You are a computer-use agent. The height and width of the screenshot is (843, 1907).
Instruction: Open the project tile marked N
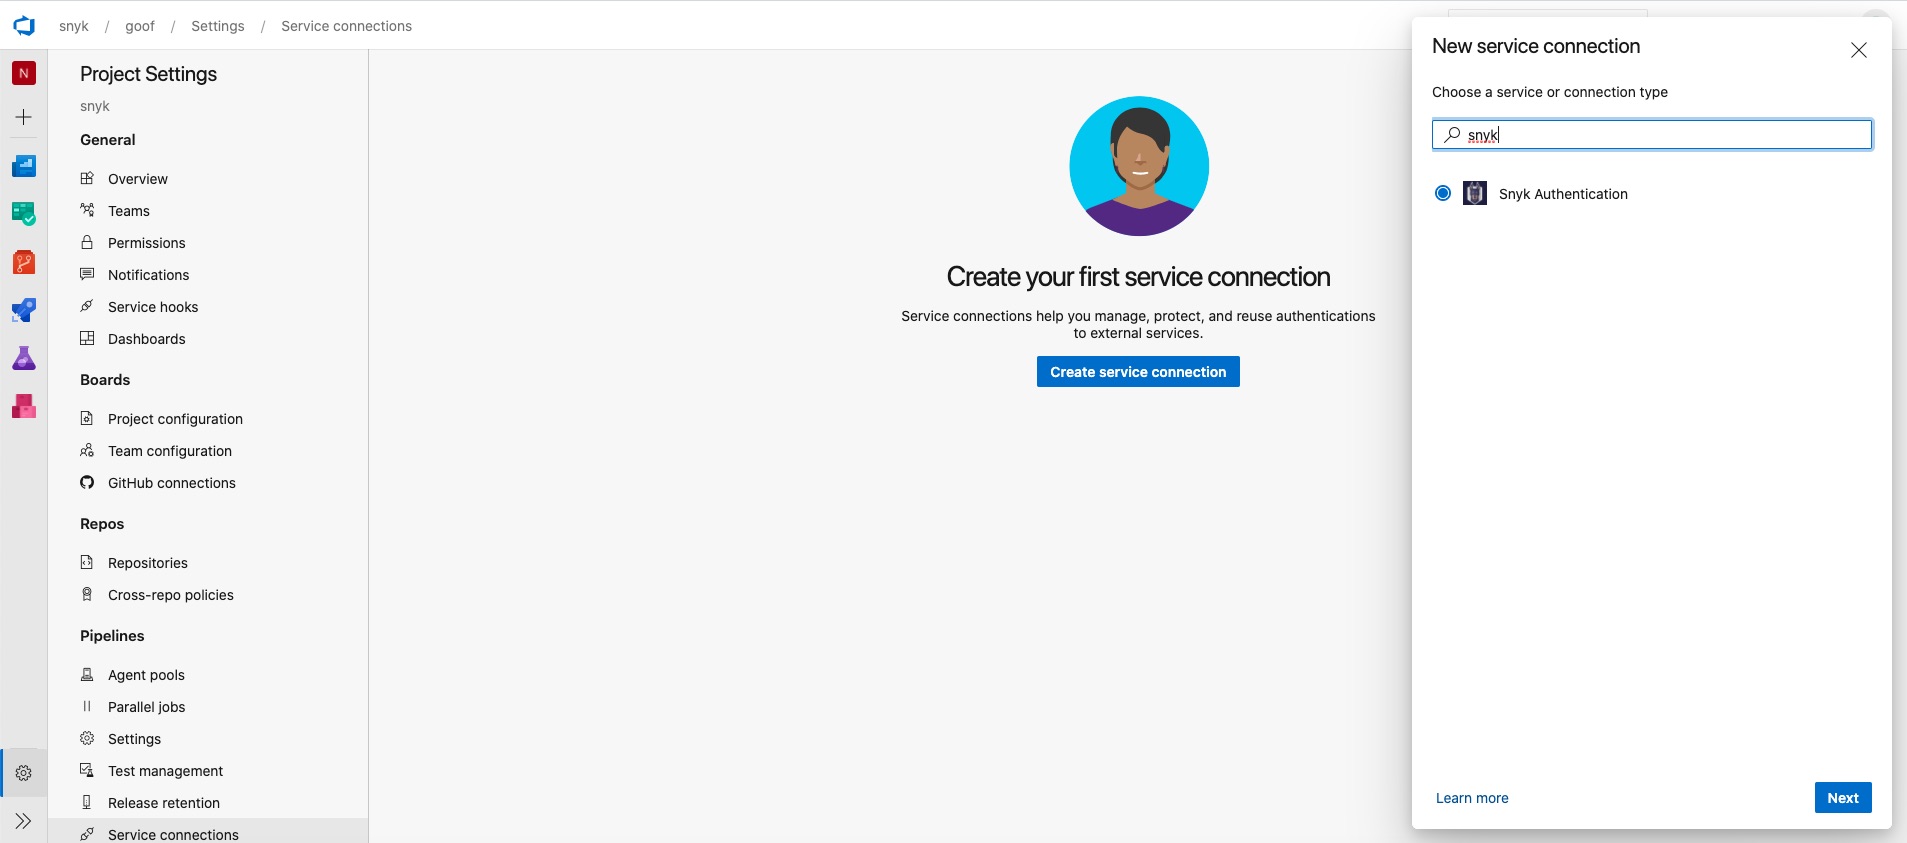click(x=24, y=73)
